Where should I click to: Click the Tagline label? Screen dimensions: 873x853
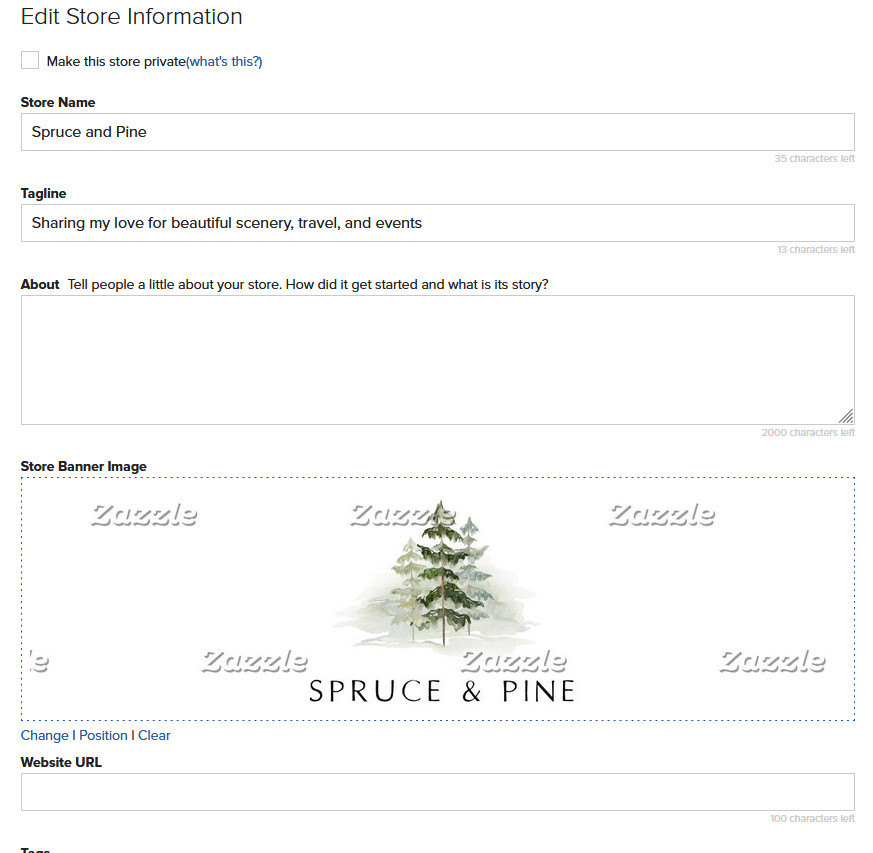tap(43, 193)
